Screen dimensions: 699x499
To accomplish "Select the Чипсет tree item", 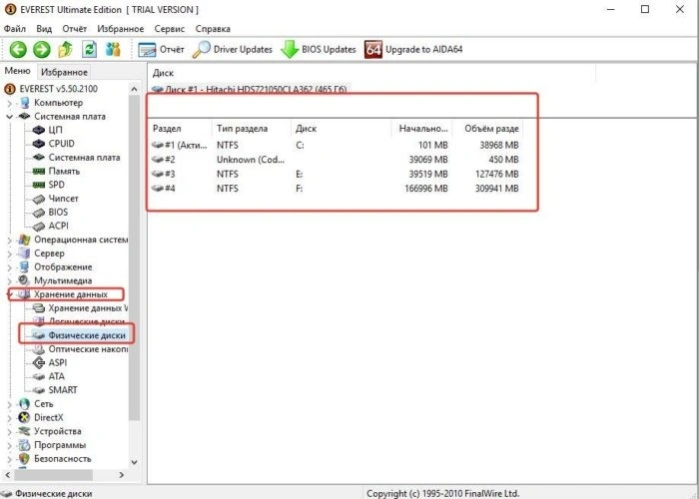I will click(x=63, y=198).
